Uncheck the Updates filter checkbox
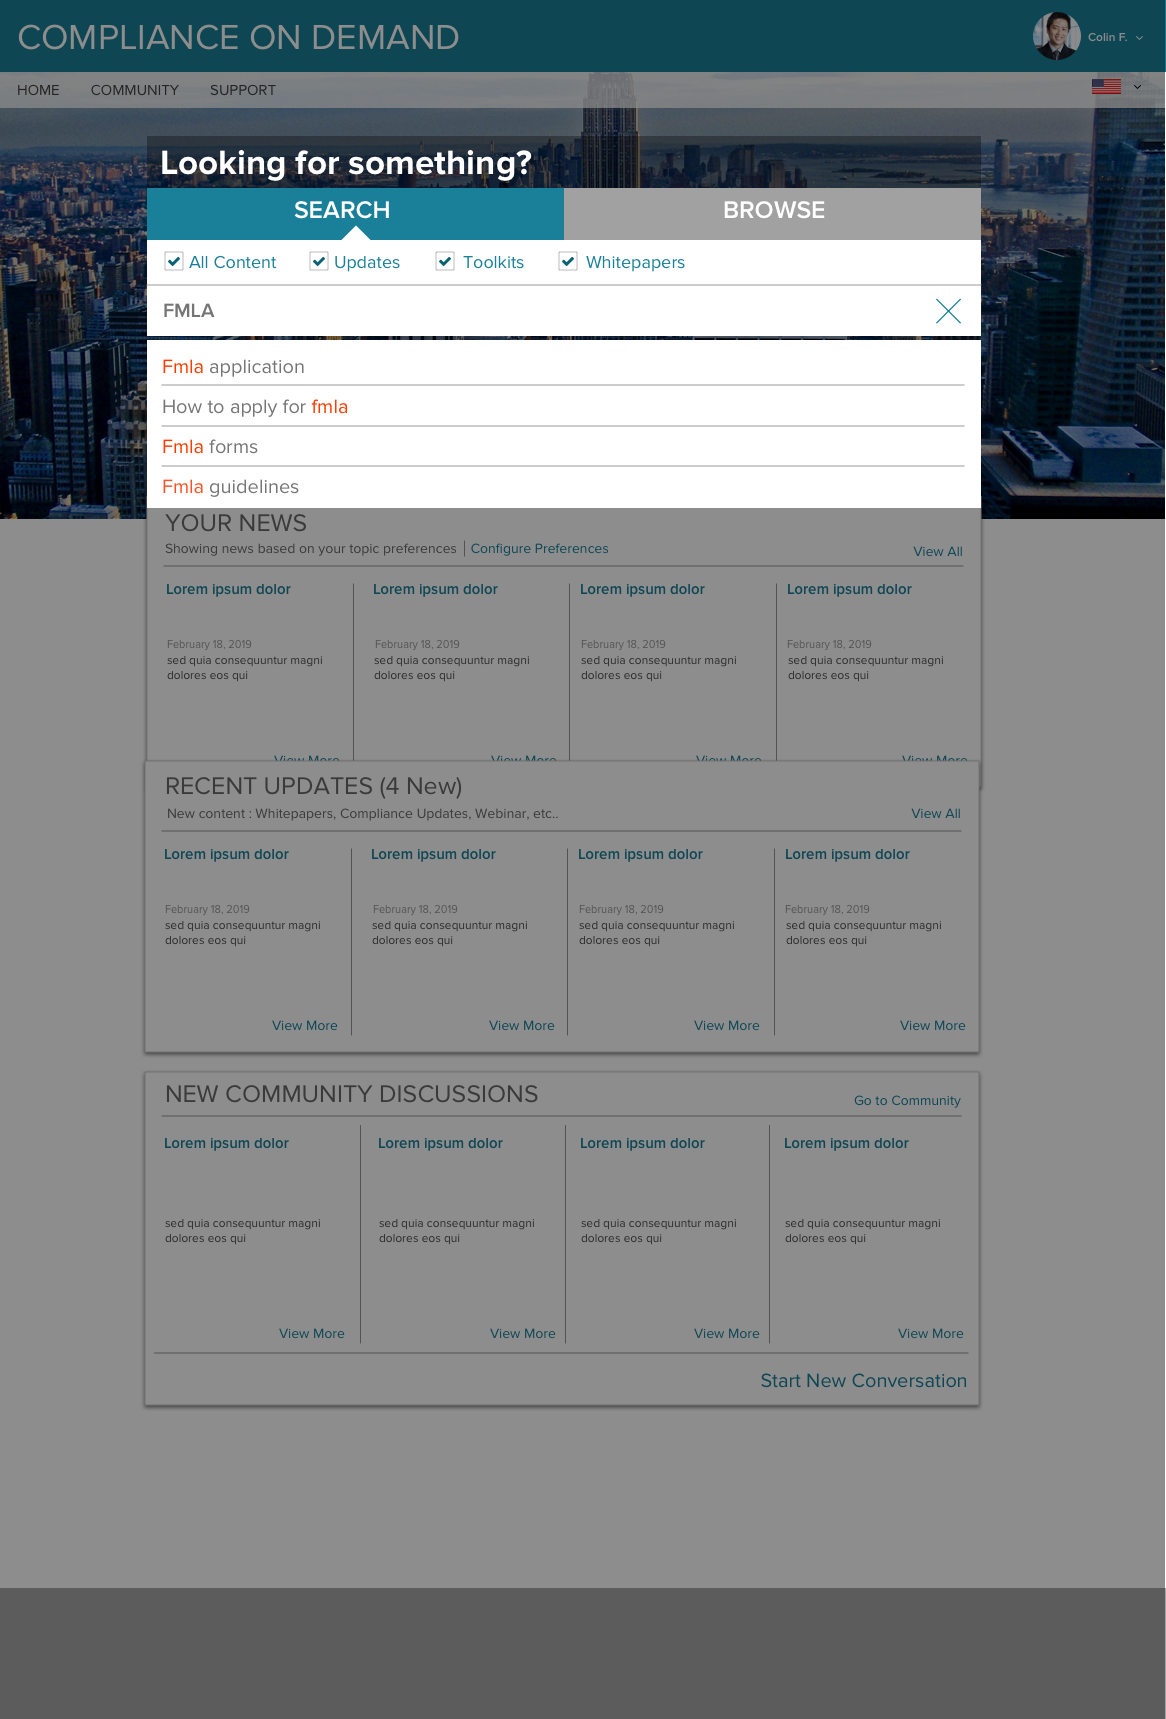 click(x=319, y=261)
